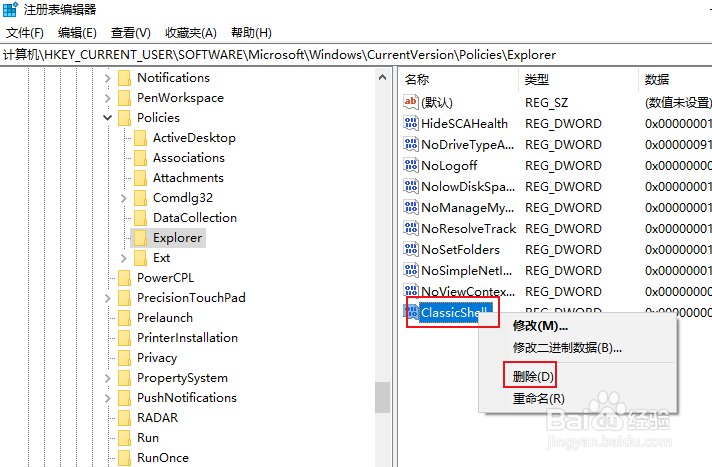Click the DataCollection folder icon
Screen dimensions: 712x467
tap(140, 218)
